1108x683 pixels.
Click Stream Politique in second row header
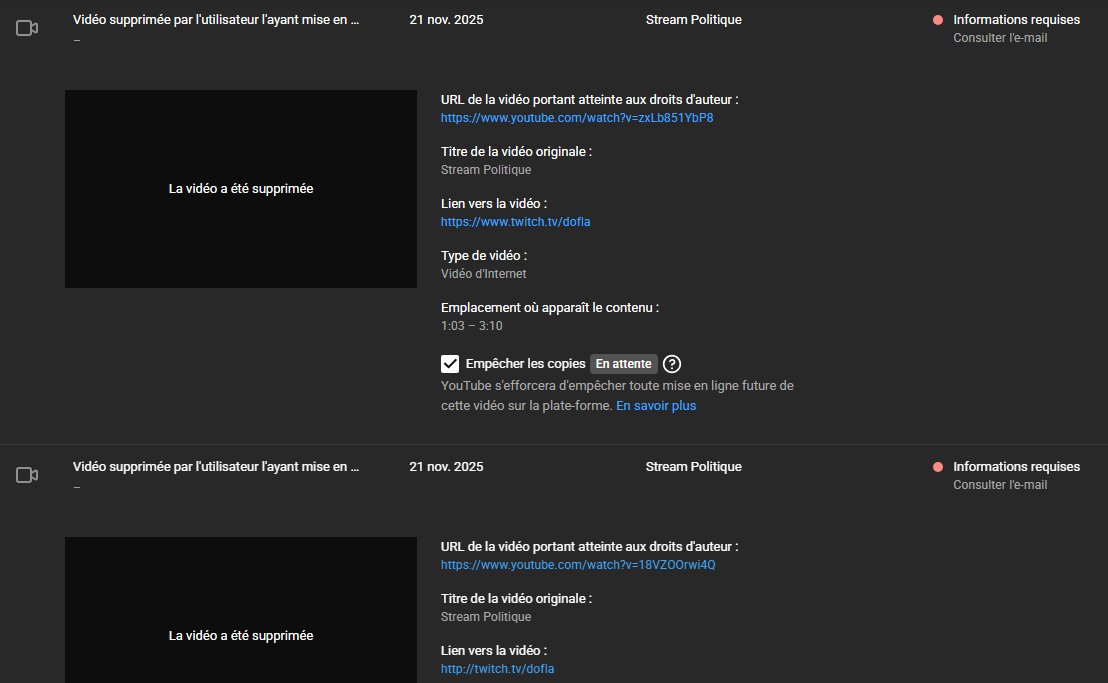point(693,467)
